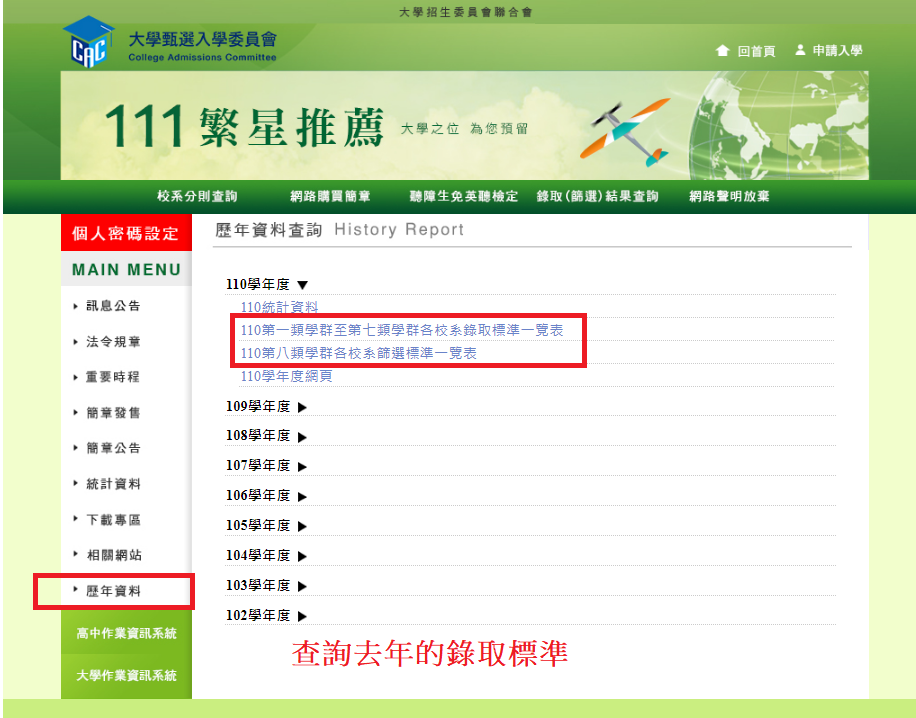The image size is (916, 718).
Task: Open the 申請入學 link
Action: [x=837, y=51]
